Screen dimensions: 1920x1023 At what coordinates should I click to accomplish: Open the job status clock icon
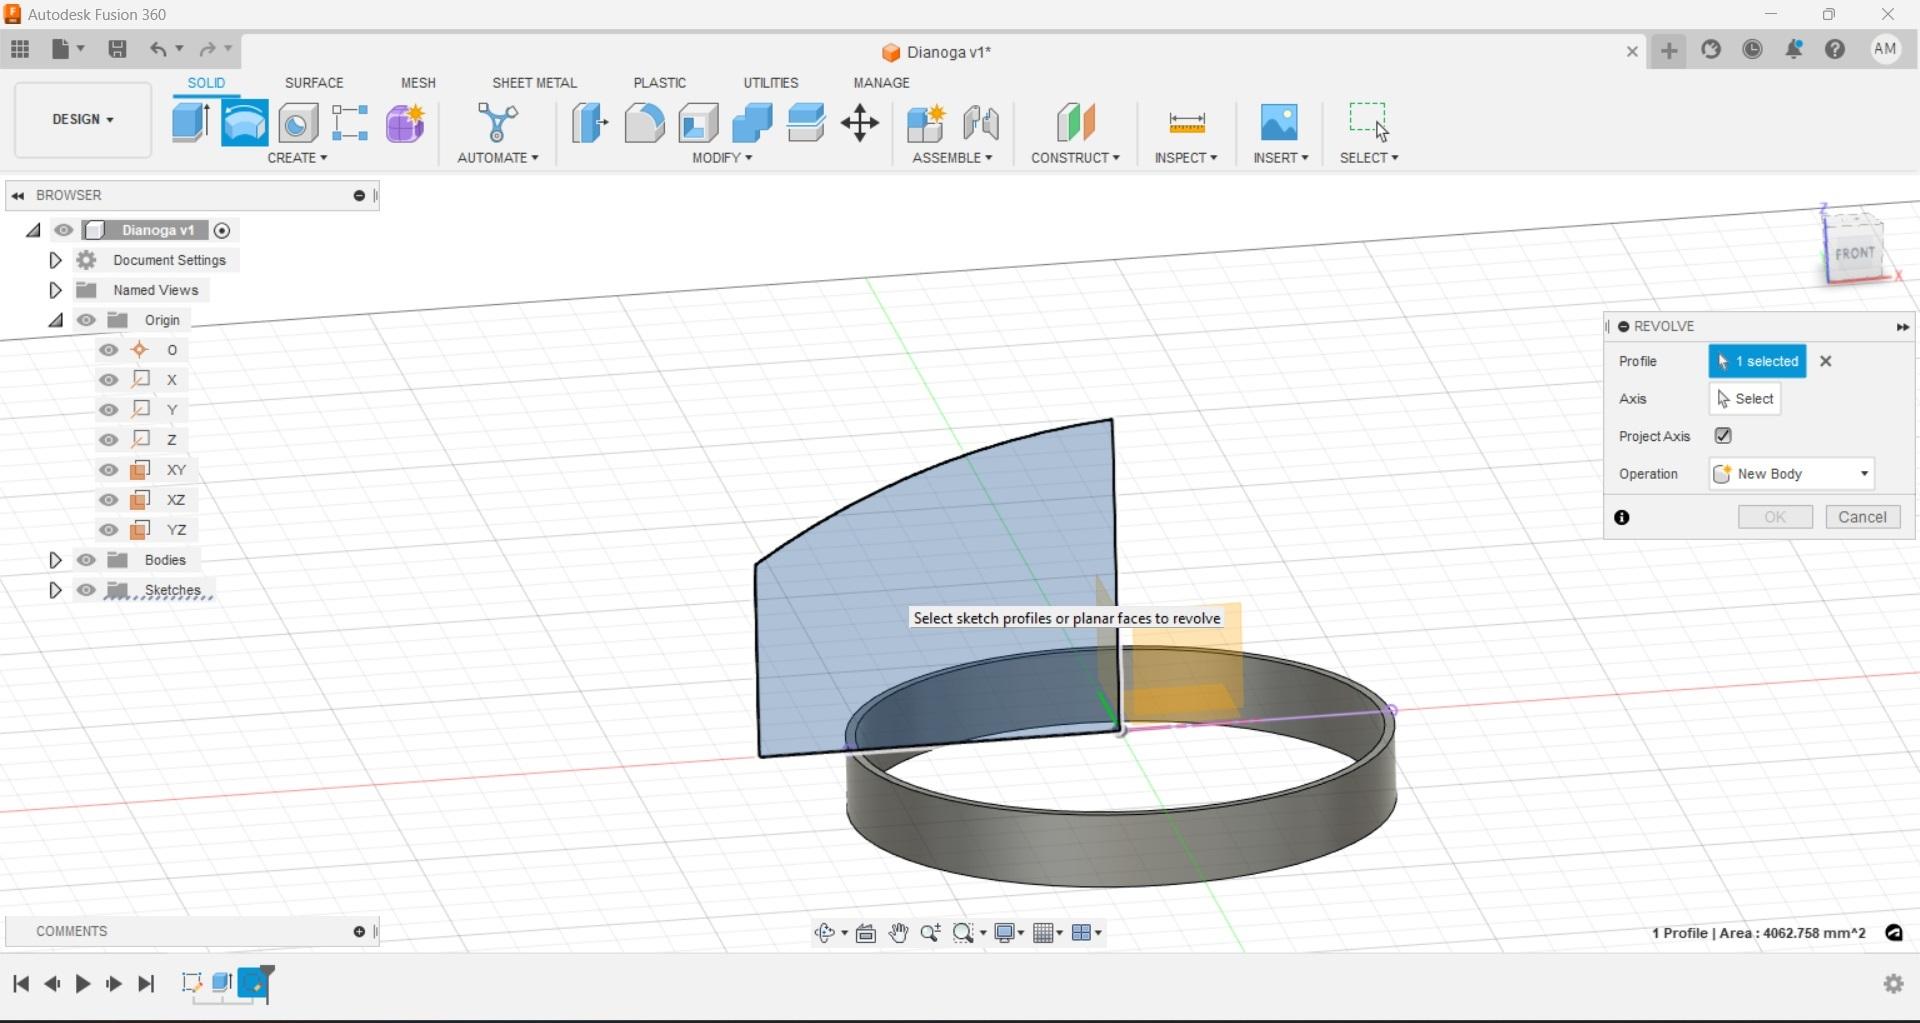tap(1753, 49)
